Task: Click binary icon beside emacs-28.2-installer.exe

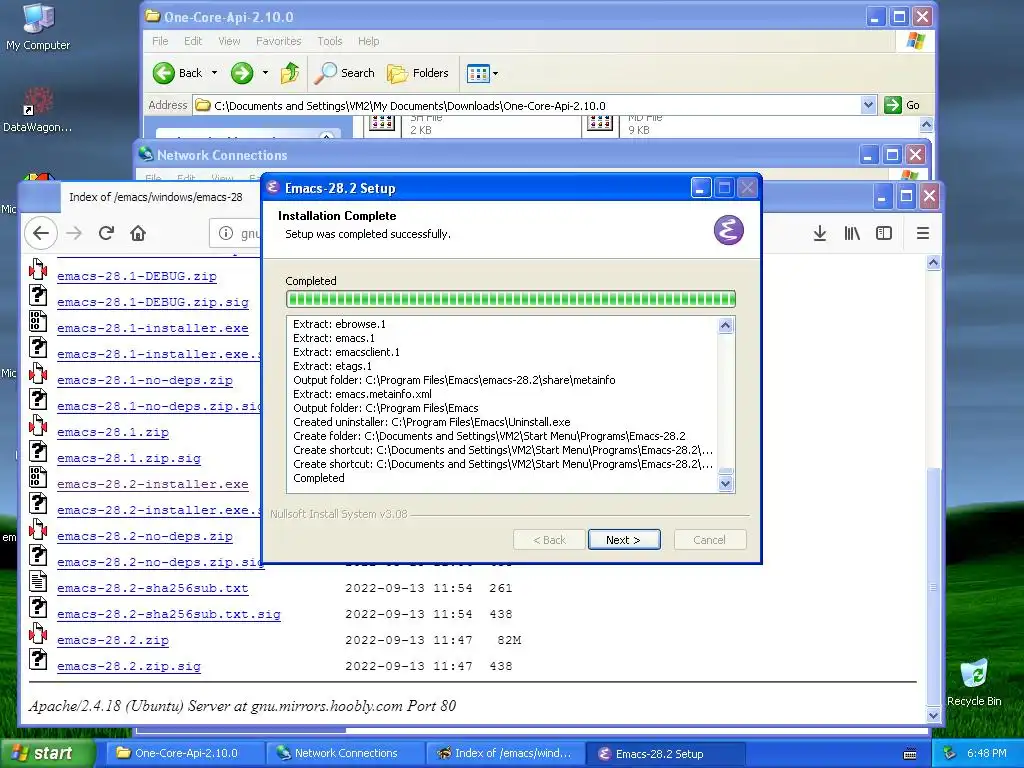Action: (38, 477)
